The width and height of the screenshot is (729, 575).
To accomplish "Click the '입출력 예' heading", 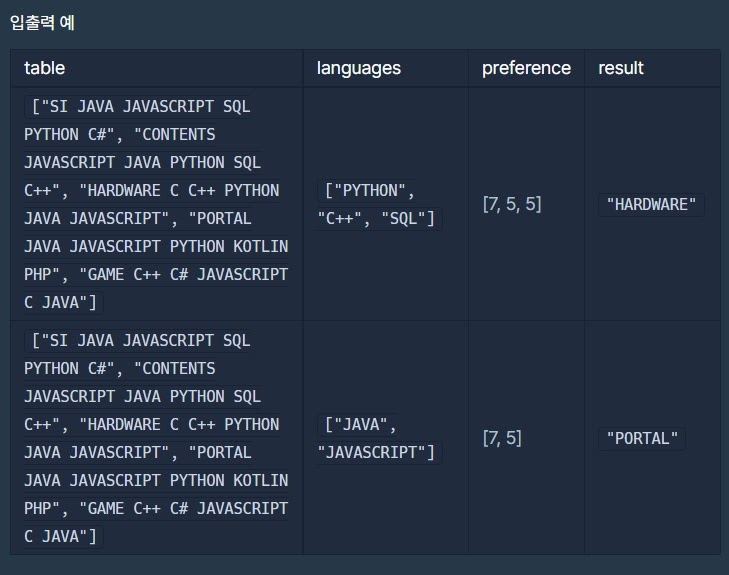I will pyautogui.click(x=42, y=22).
